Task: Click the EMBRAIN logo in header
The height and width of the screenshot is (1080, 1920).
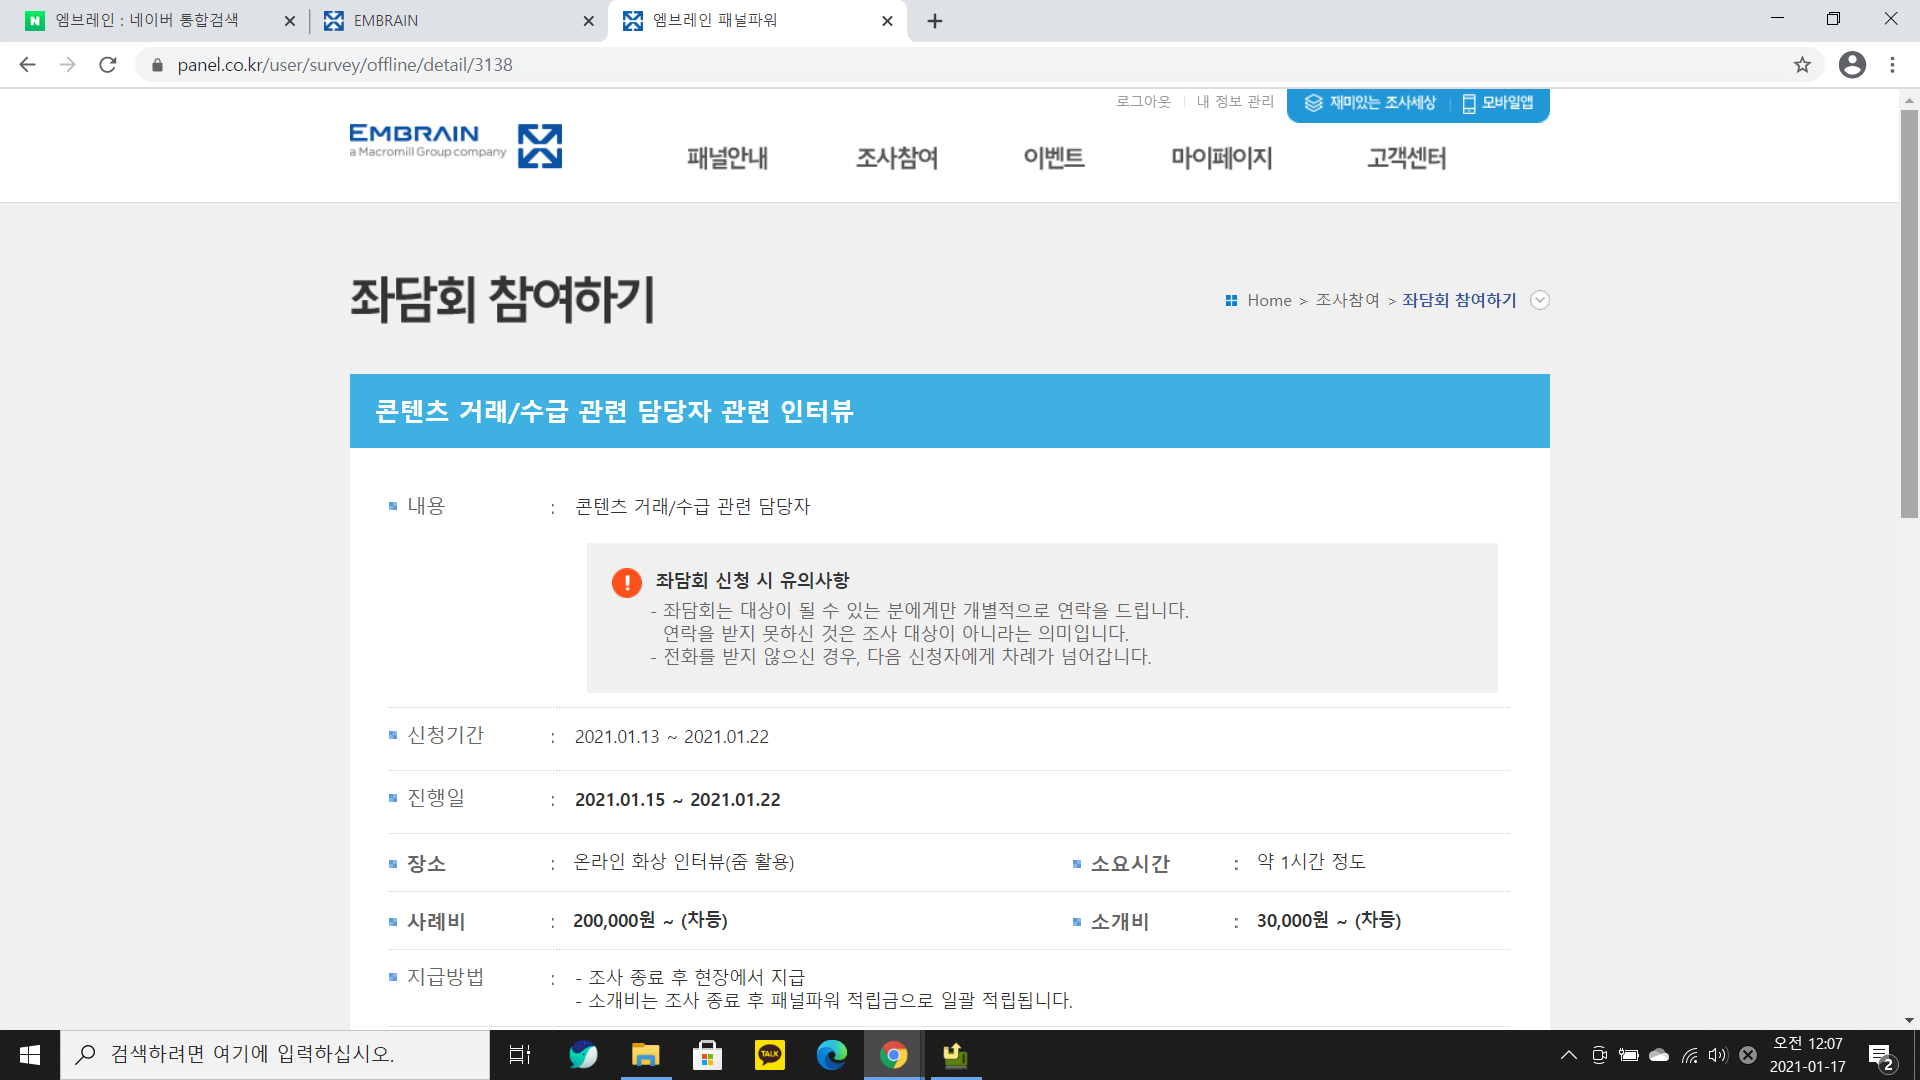Action: [455, 145]
